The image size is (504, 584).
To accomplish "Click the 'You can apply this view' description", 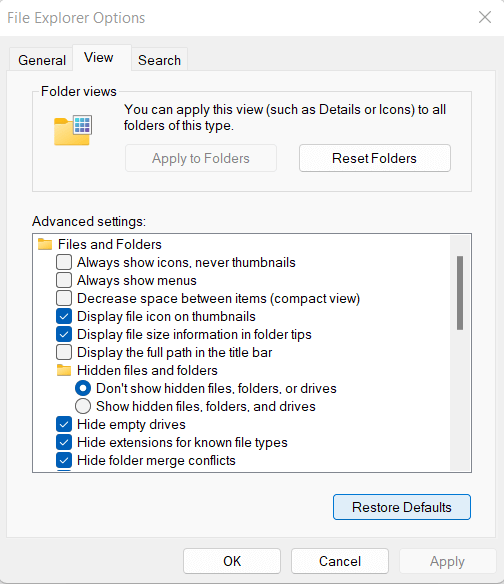I will (x=285, y=117).
